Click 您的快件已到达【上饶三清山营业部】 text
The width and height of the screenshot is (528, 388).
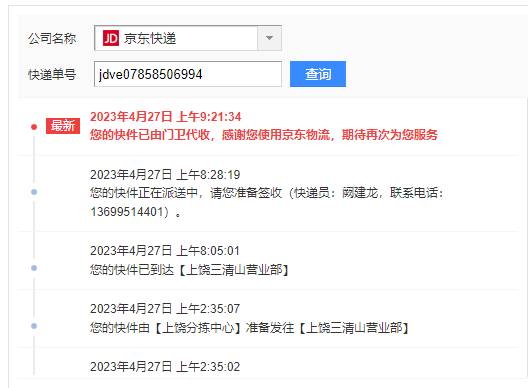tap(190, 270)
